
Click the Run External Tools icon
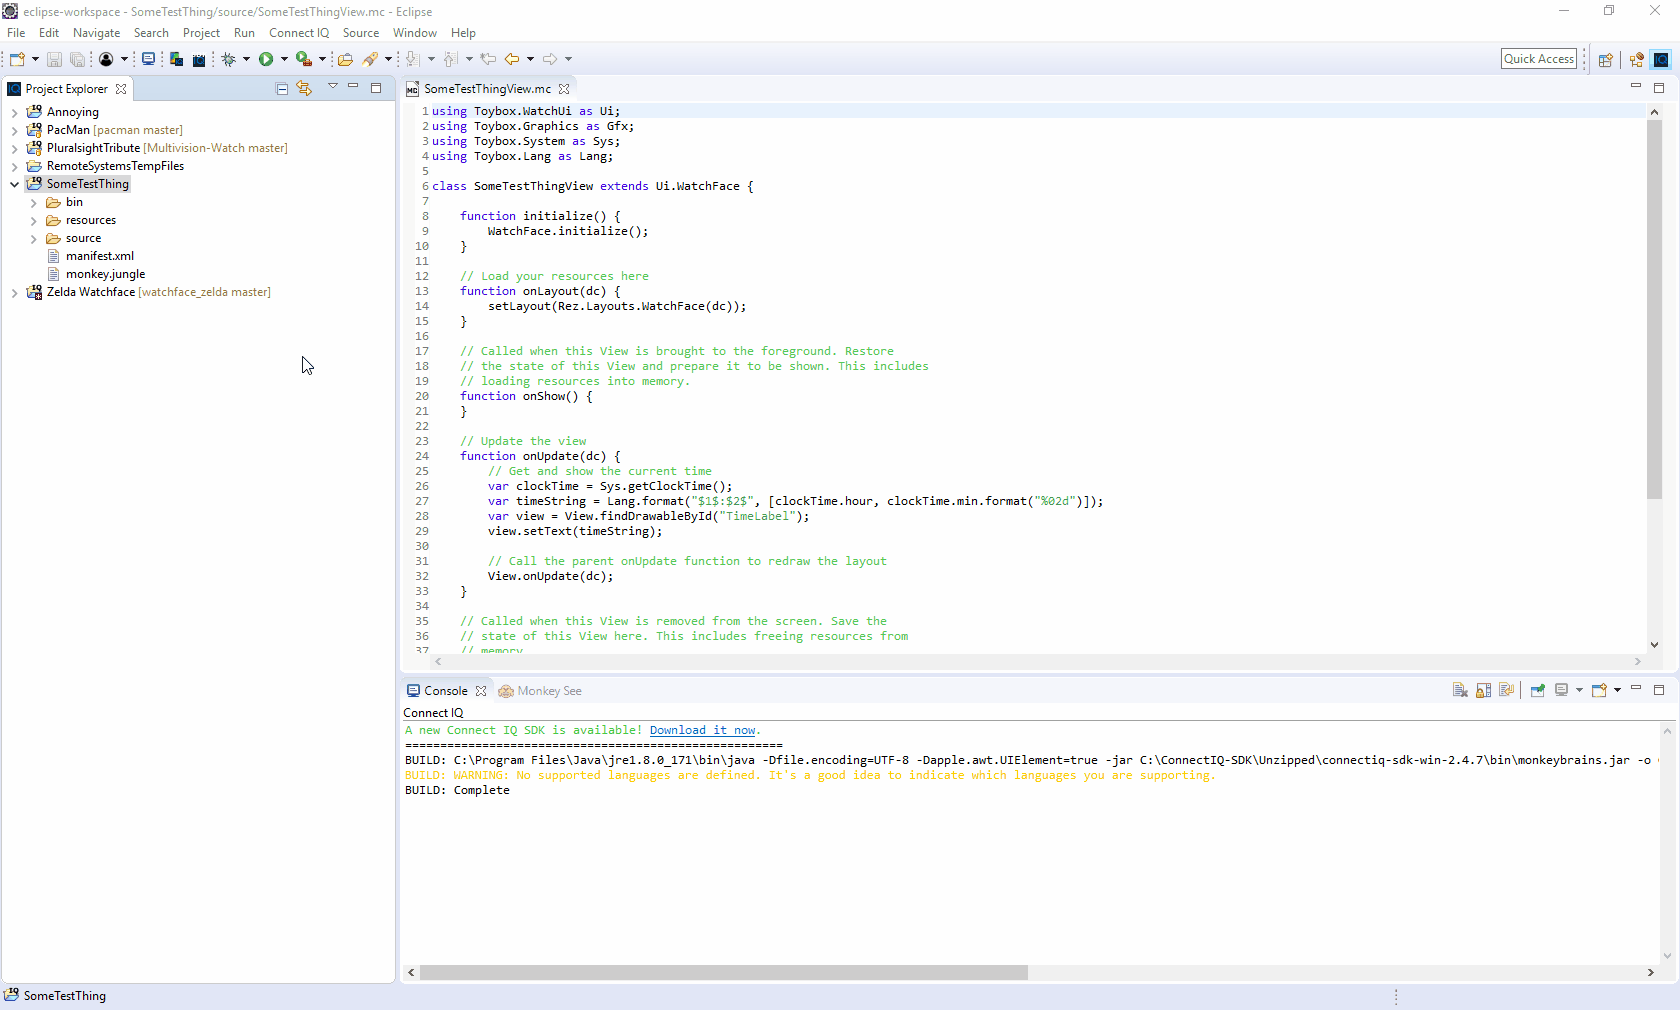click(303, 59)
